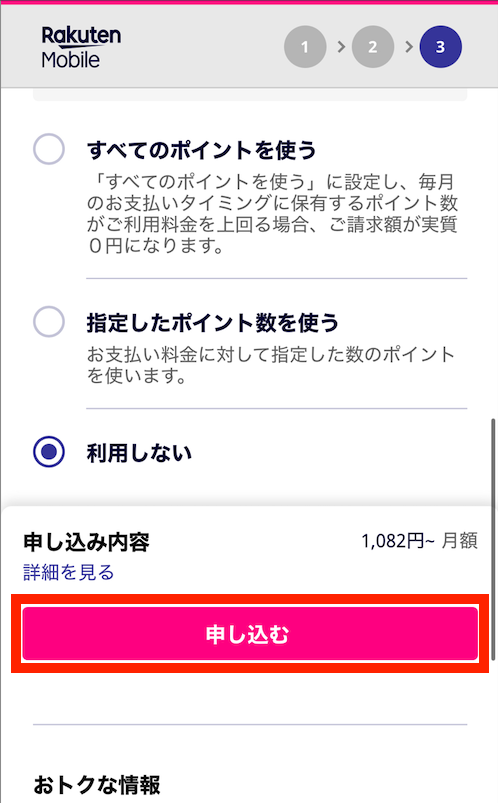
Task: Click the Rakuten Mobile logo
Action: [x=81, y=47]
